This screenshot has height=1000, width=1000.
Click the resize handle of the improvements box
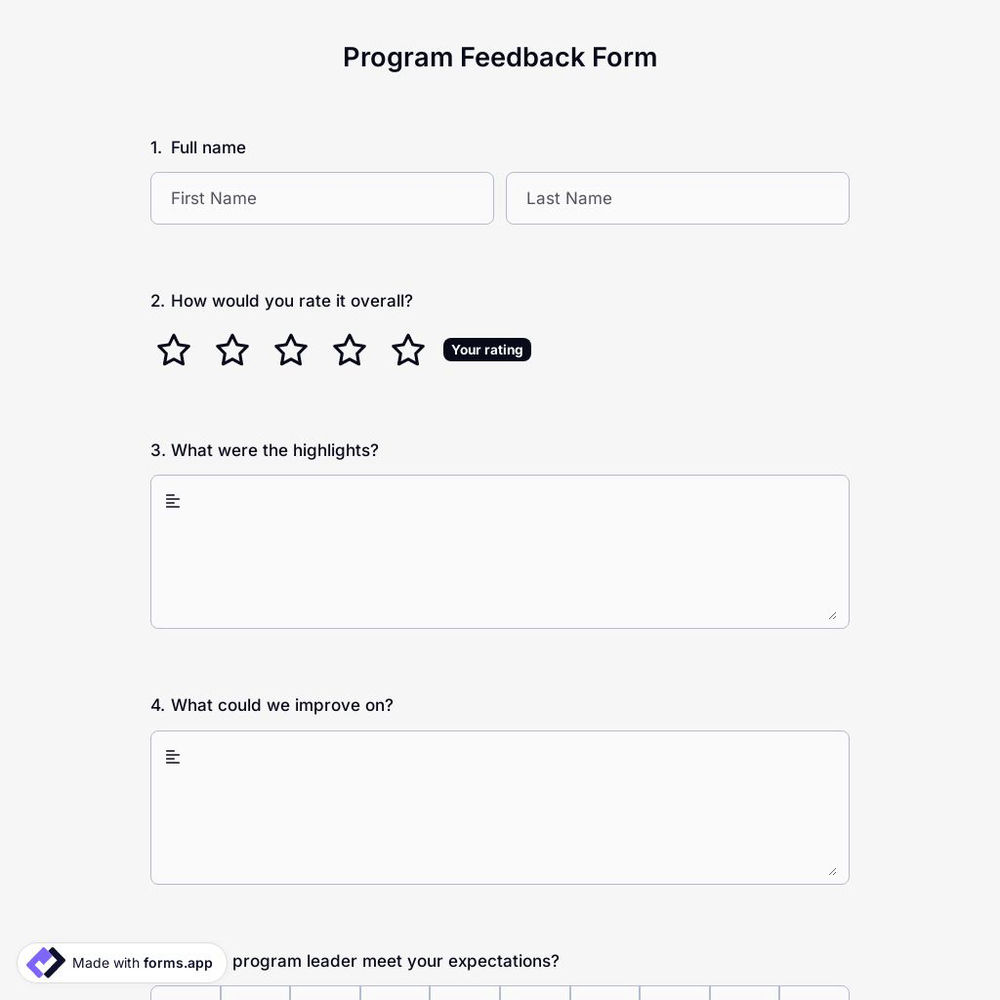[x=833, y=871]
